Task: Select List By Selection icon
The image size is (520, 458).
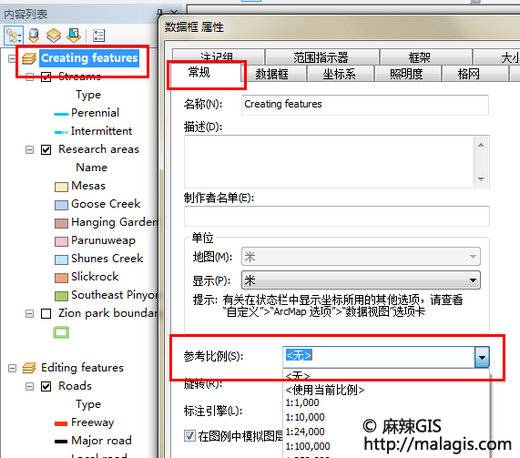Action: [74, 35]
